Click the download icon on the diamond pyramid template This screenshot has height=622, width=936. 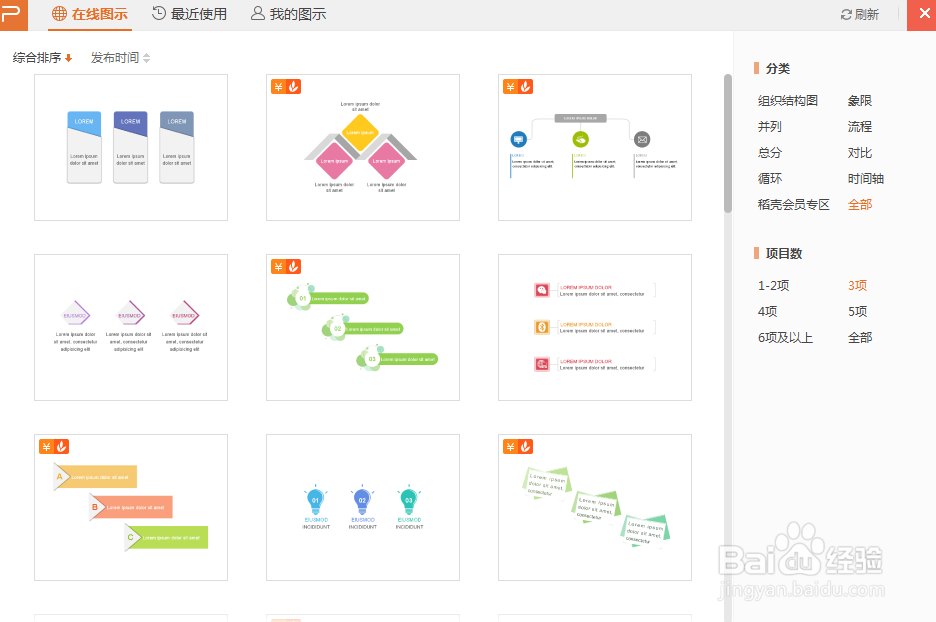click(x=293, y=87)
